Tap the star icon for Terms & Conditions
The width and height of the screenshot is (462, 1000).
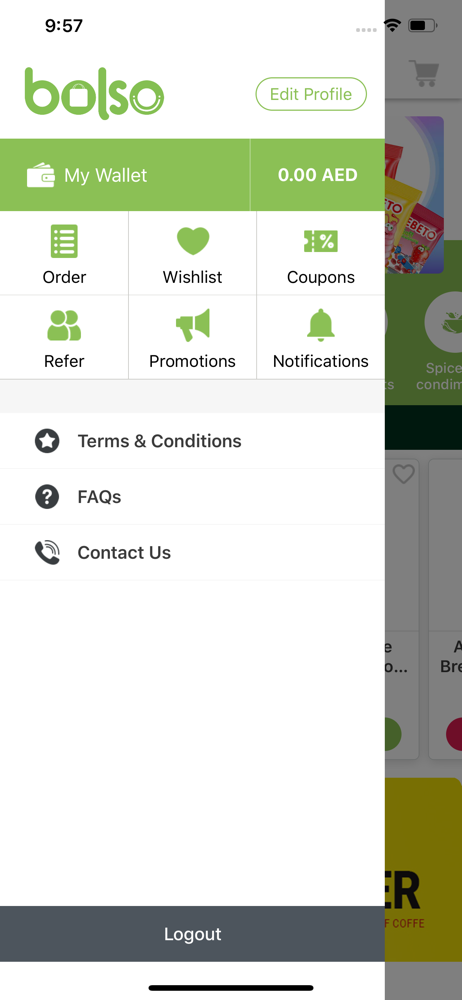pyautogui.click(x=47, y=441)
